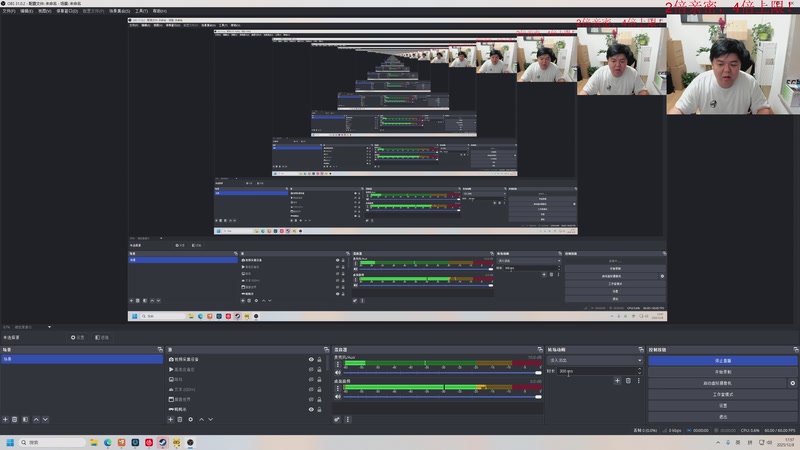Add a new source with plus icon
Screen dimensions: 800x450
coord(170,419)
